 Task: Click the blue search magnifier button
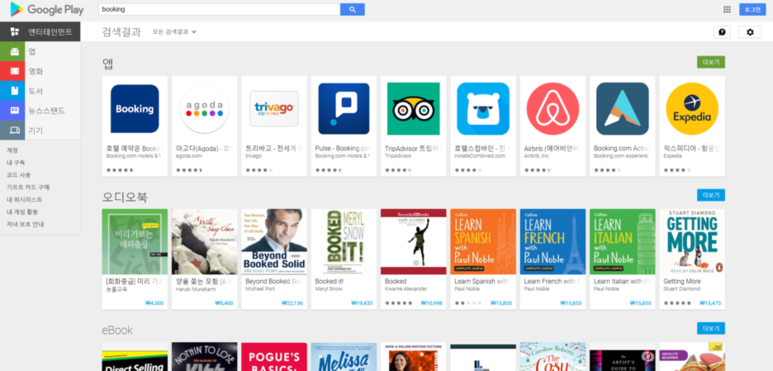(x=352, y=9)
